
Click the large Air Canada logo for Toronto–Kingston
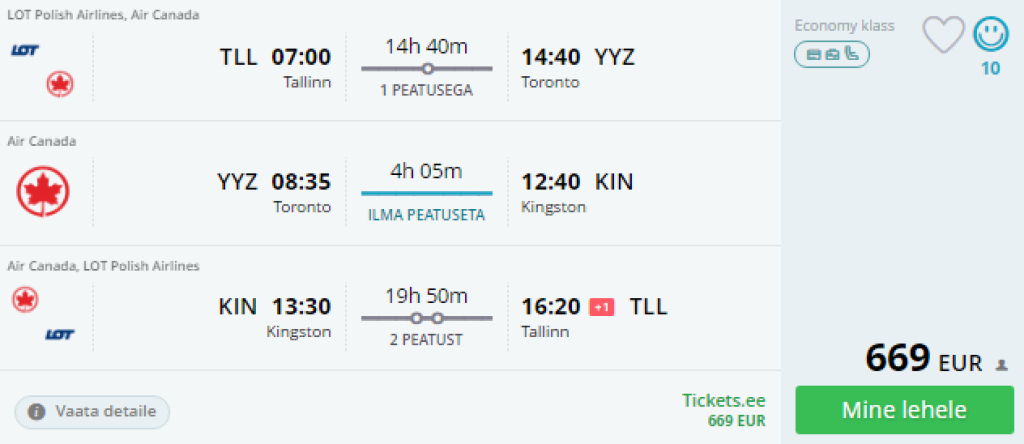coord(43,192)
